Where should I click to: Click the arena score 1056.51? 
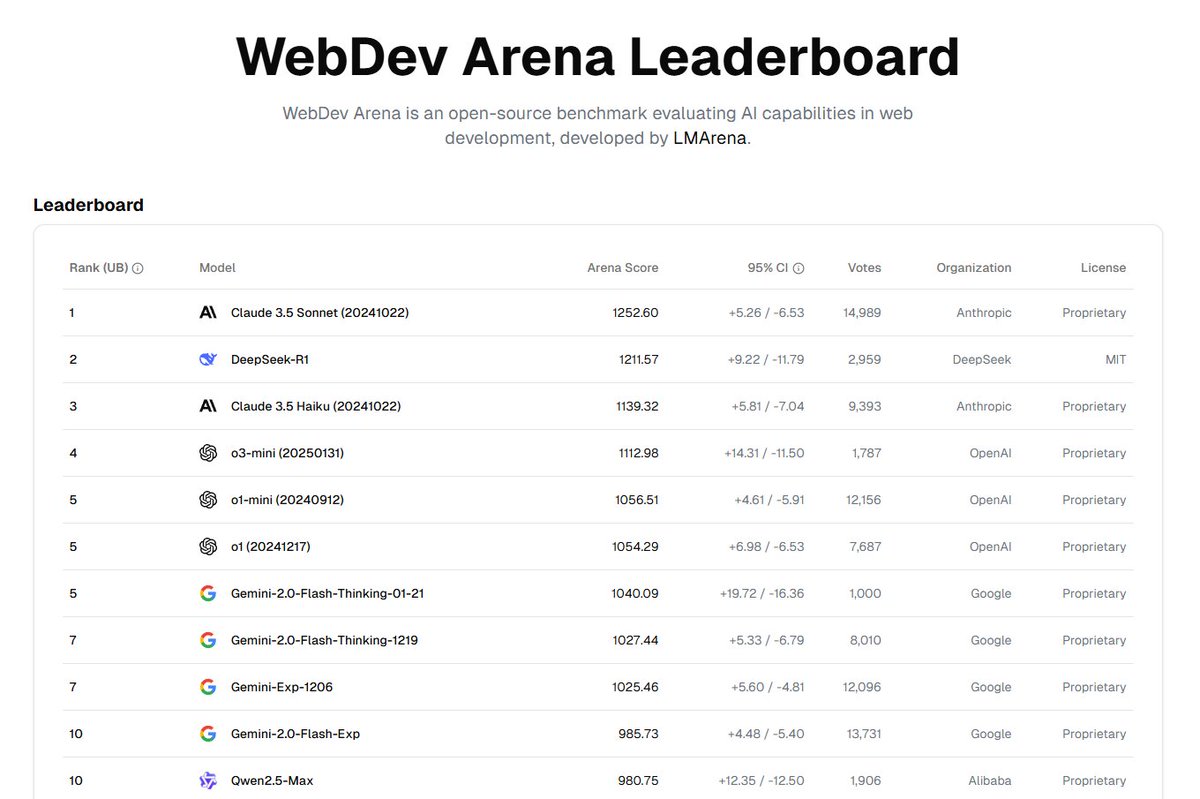click(637, 500)
